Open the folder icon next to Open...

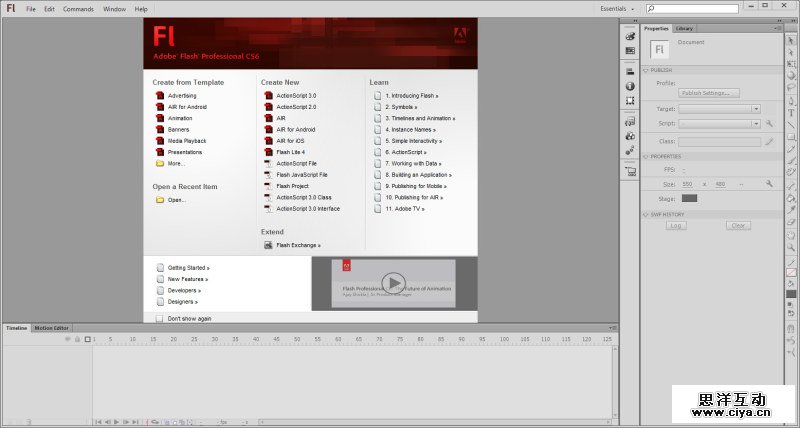[x=159, y=200]
